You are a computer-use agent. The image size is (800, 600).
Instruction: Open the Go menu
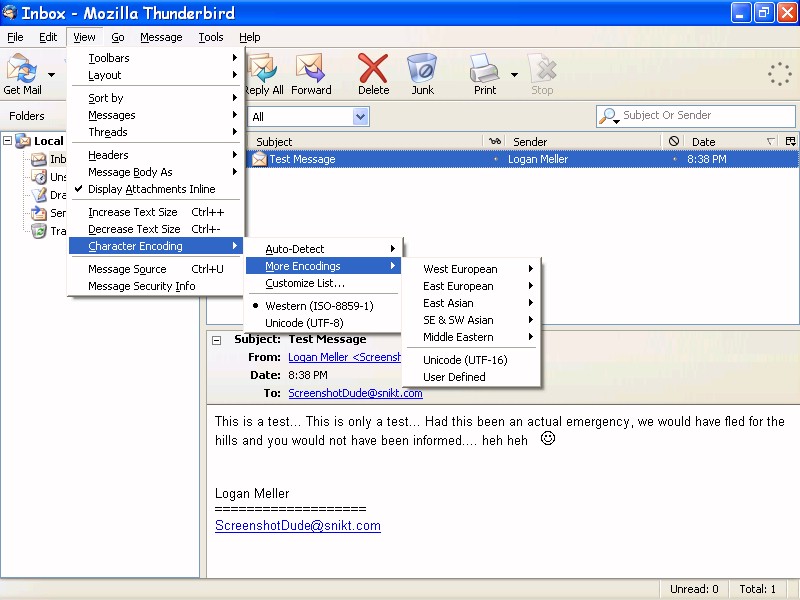tap(118, 37)
